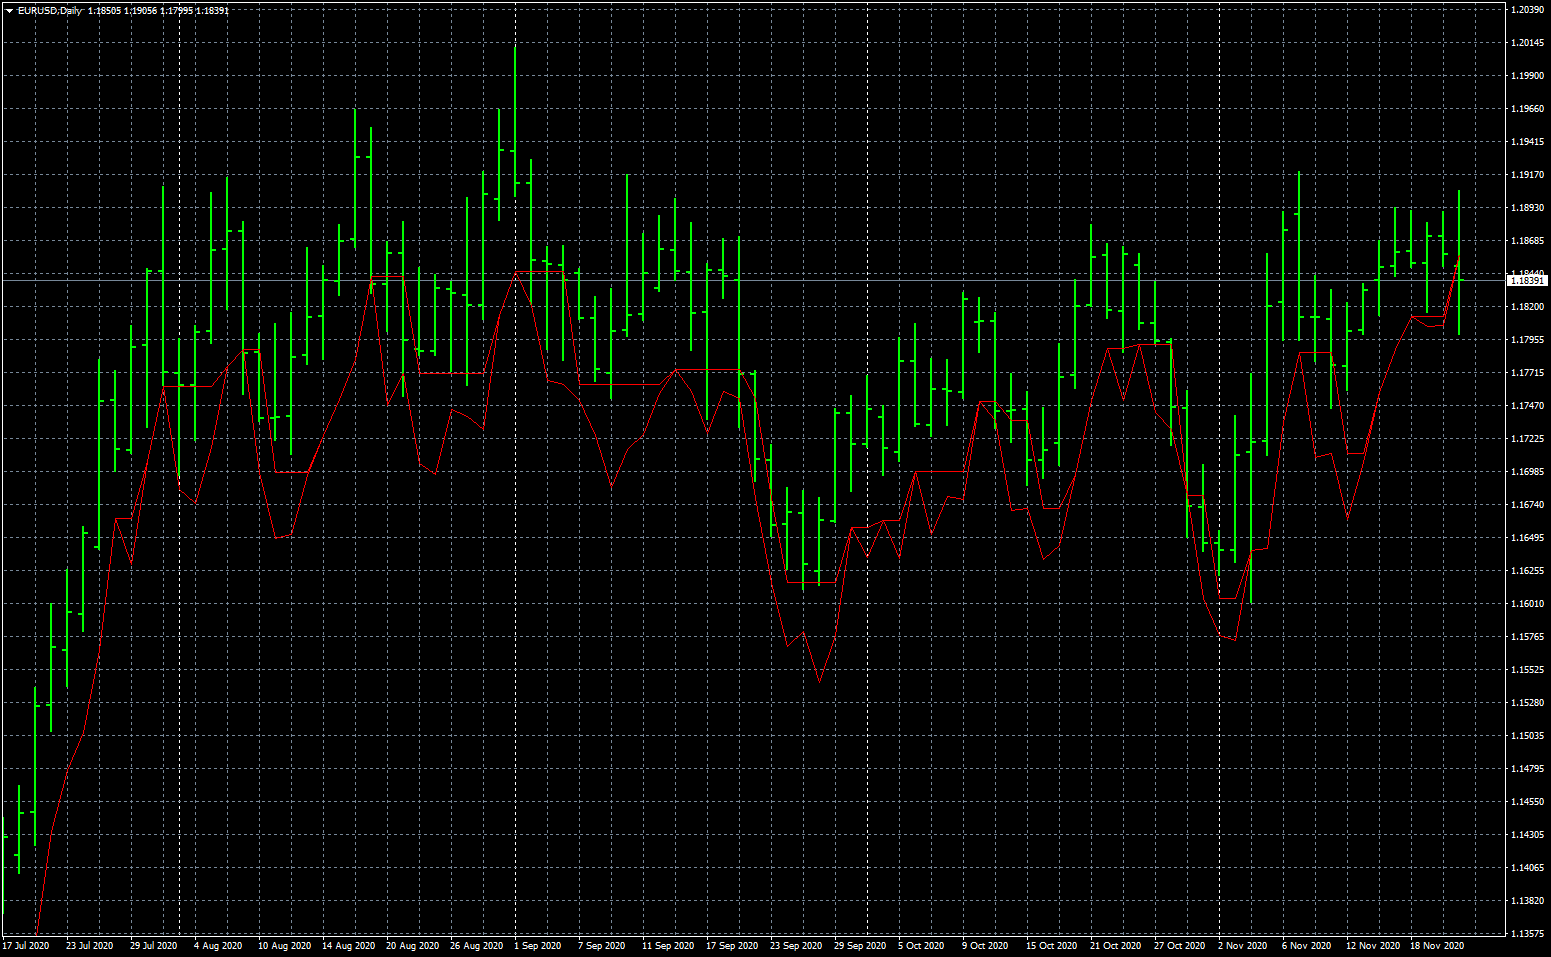This screenshot has width=1551, height=957.
Task: Click the 5 Oct 2020 date label
Action: pyautogui.click(x=921, y=946)
